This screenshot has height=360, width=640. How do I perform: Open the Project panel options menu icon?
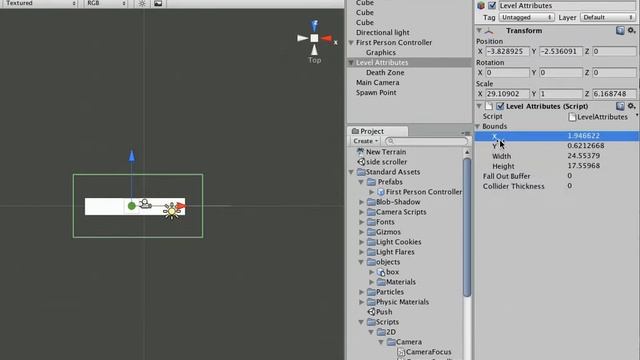[466, 133]
